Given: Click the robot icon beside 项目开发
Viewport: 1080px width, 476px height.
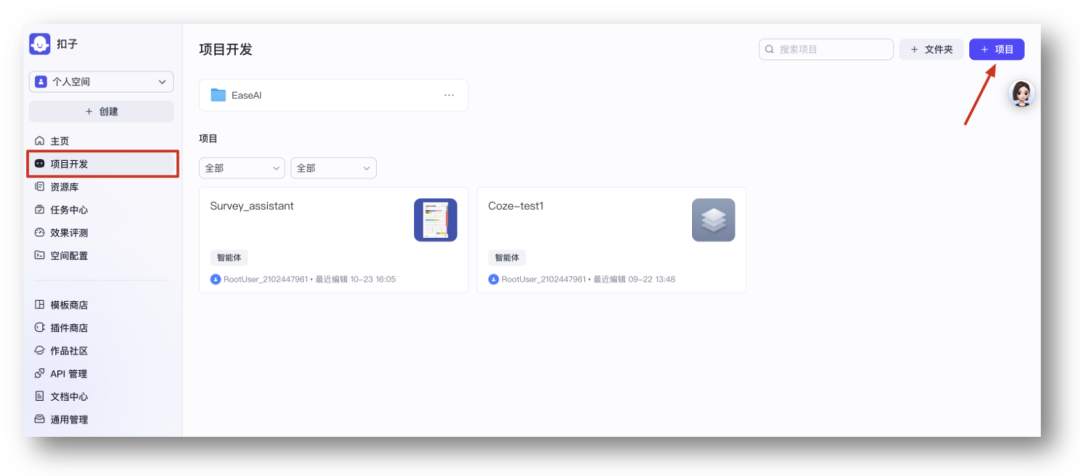Looking at the screenshot, I should (x=39, y=164).
